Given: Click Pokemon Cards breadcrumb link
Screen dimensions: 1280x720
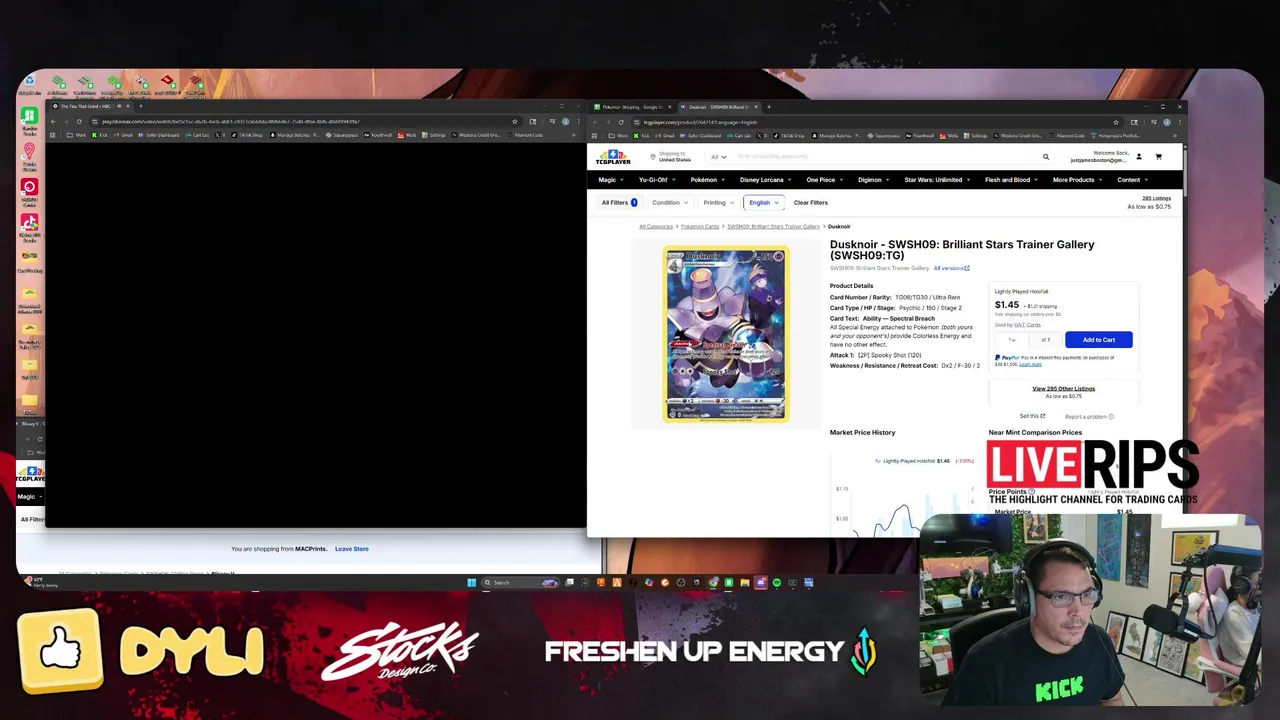Looking at the screenshot, I should click(700, 227).
